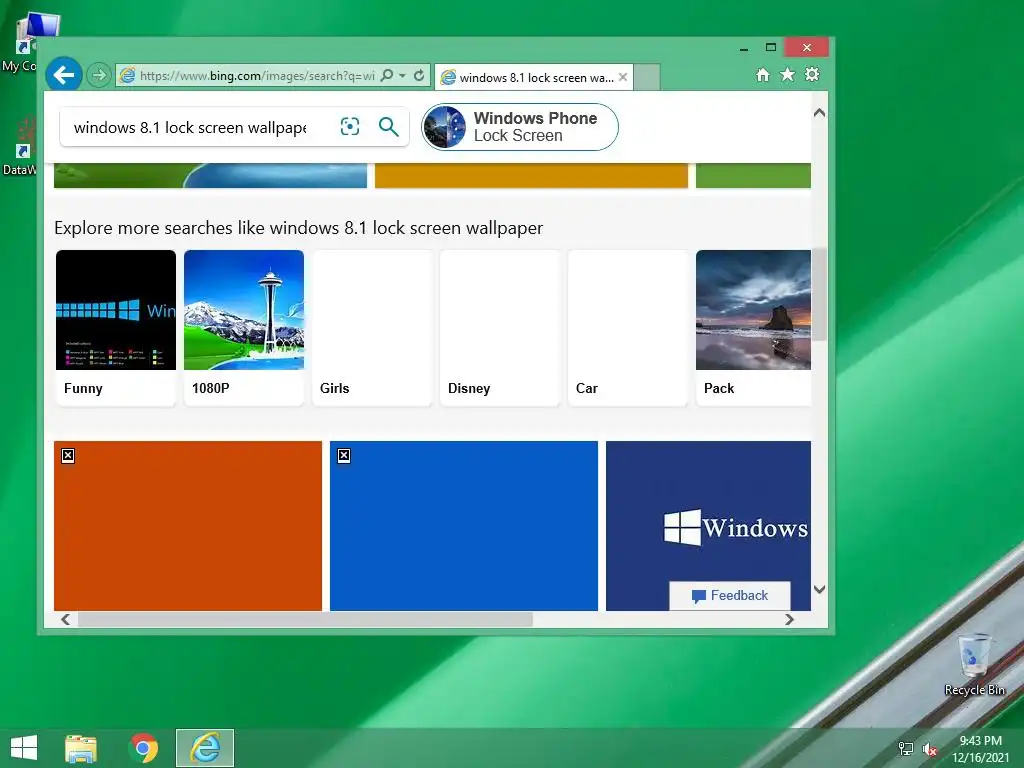The image size is (1024, 768).
Task: Select the DataW desktop shortcut
Action: click(x=20, y=147)
